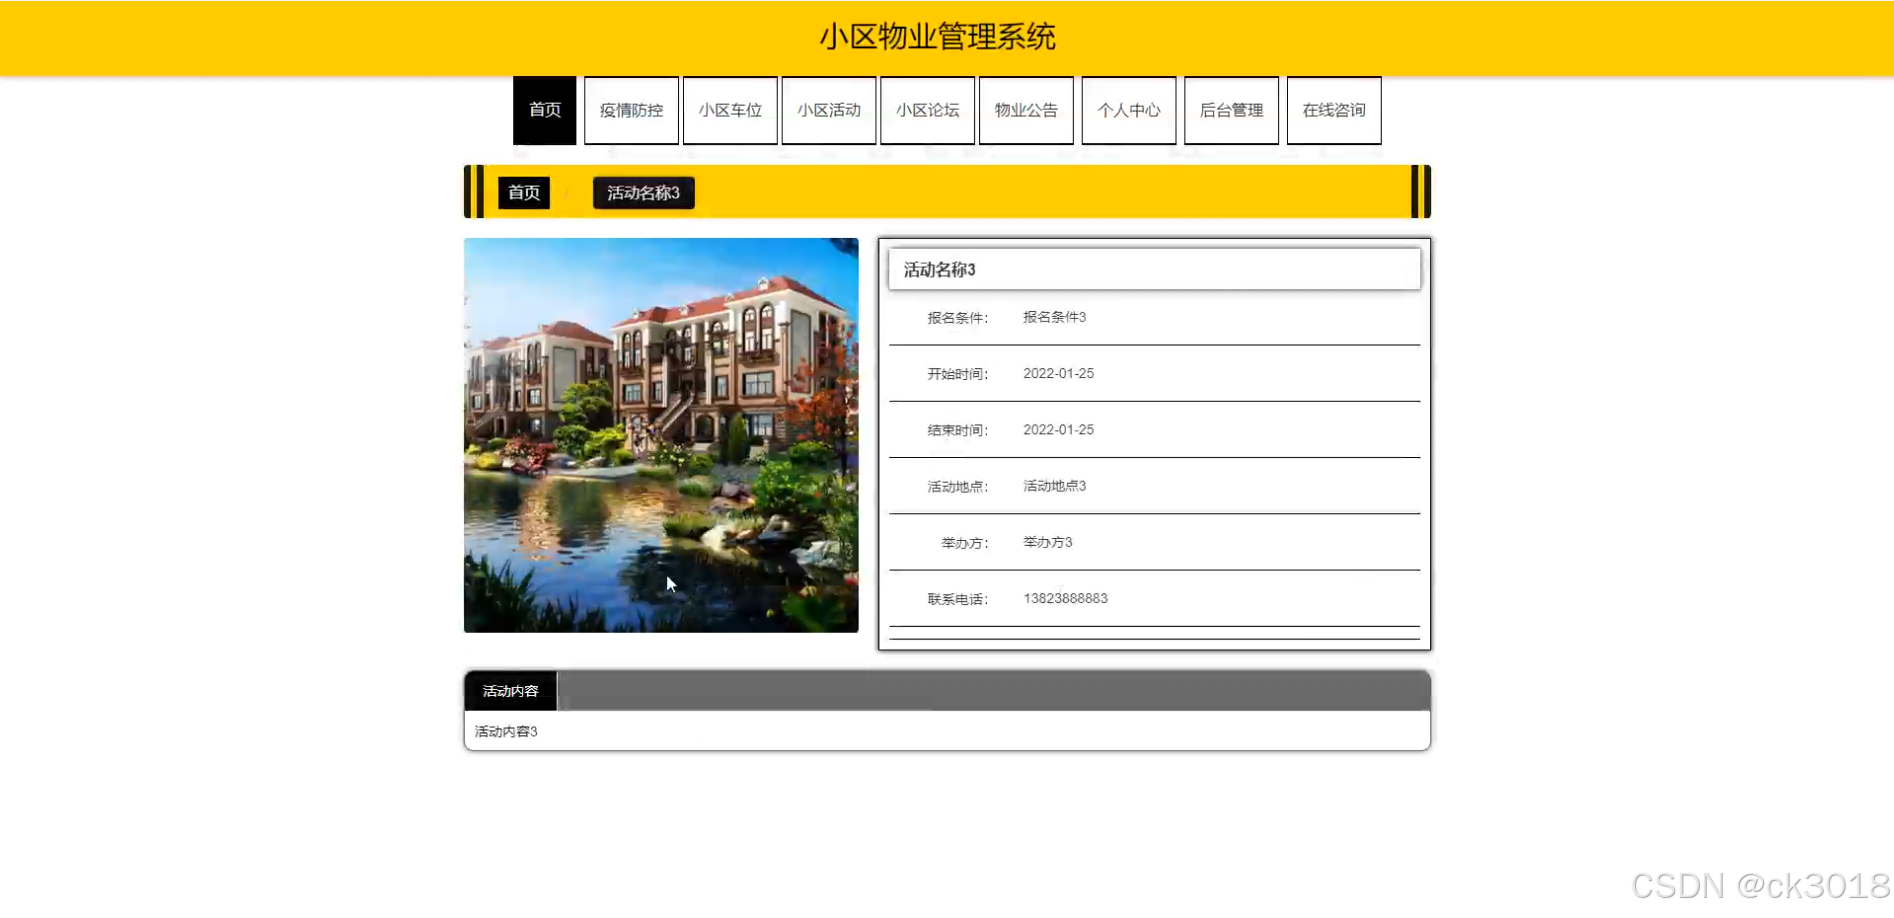
Task: Open the 小区车位 page
Action: pos(730,110)
